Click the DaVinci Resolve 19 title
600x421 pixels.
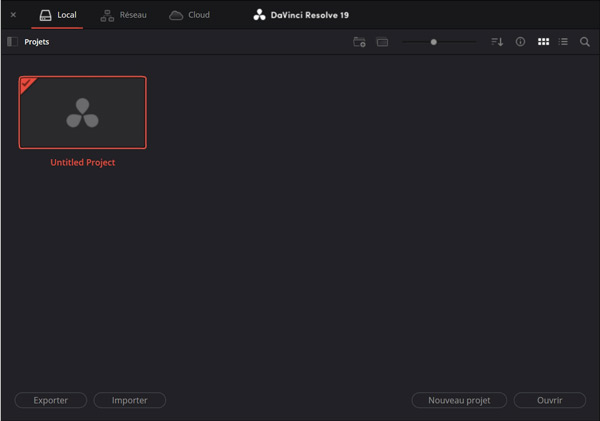[x=301, y=15]
